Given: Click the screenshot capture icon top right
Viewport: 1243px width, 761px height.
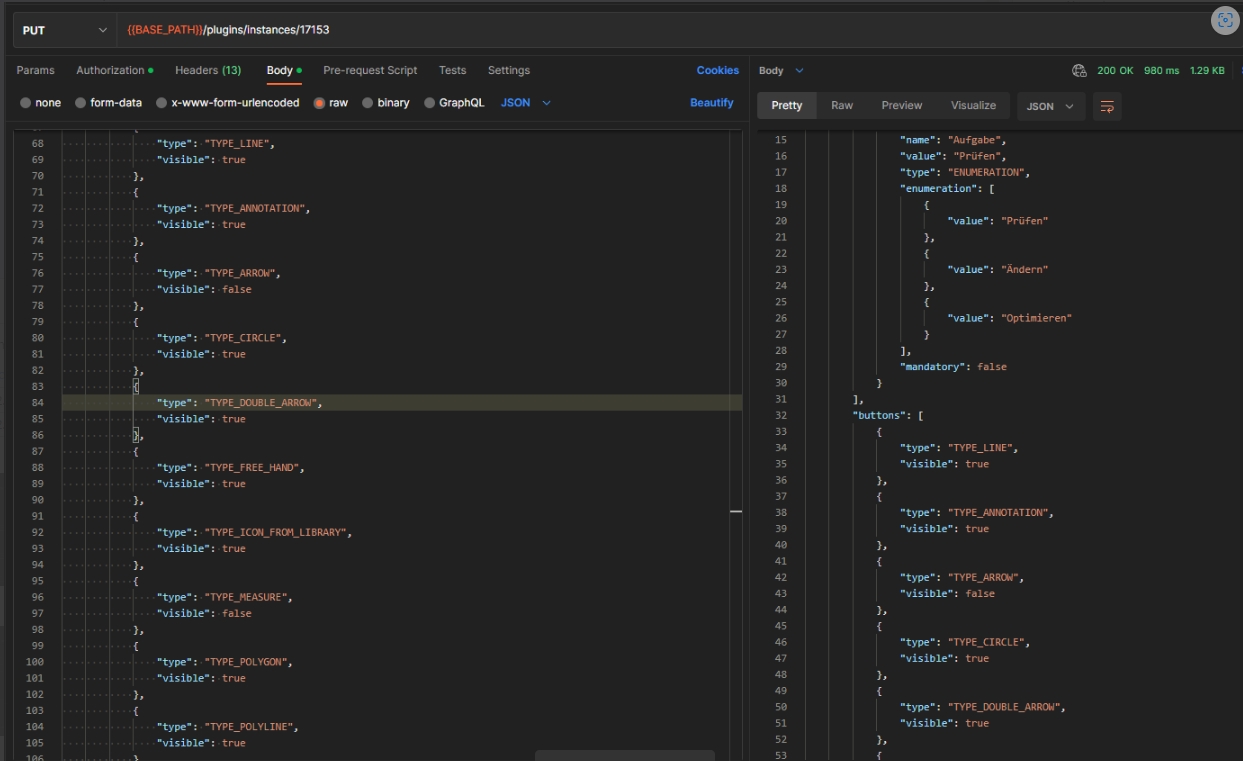Looking at the screenshot, I should 1225,21.
